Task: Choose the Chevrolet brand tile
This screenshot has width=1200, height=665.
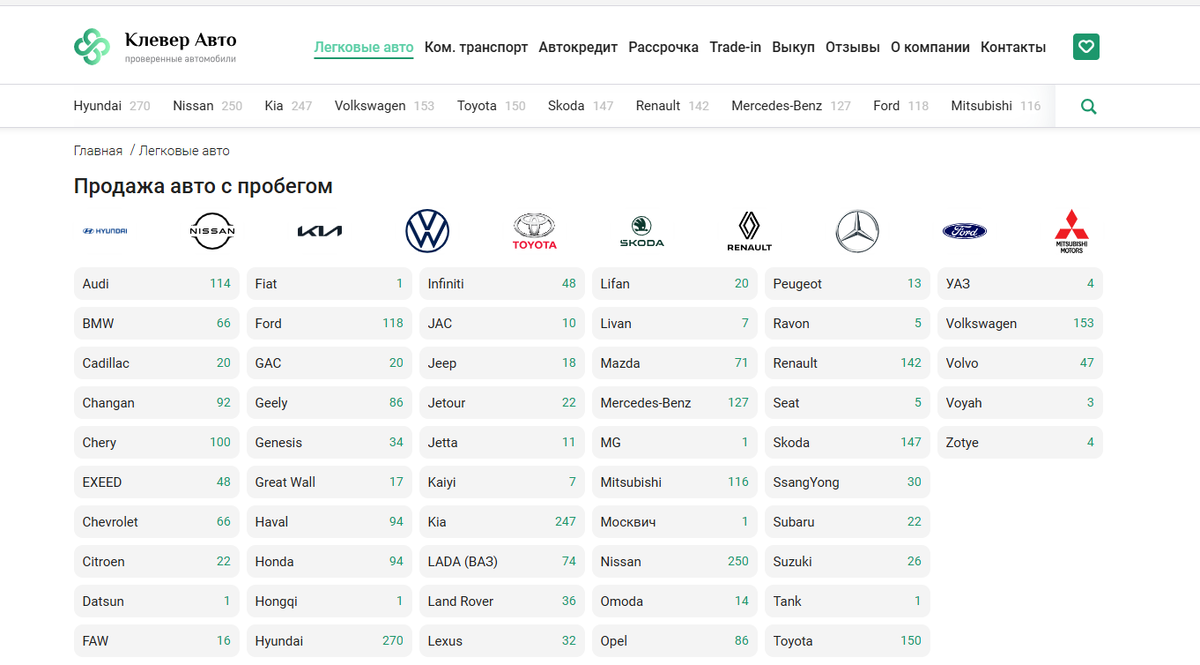Action: click(x=157, y=522)
